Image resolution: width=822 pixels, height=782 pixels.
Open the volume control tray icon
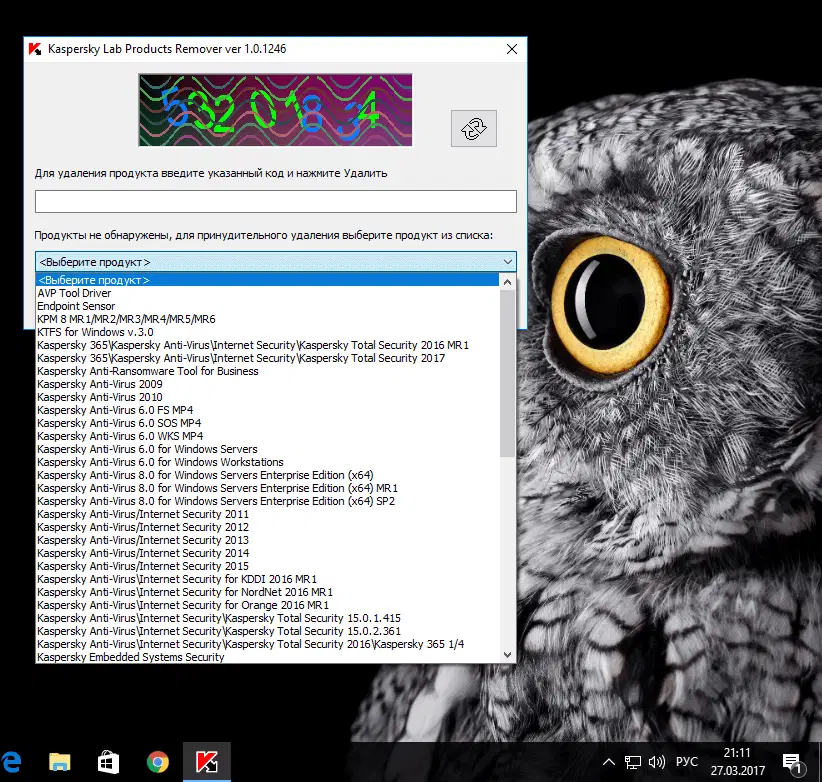656,762
